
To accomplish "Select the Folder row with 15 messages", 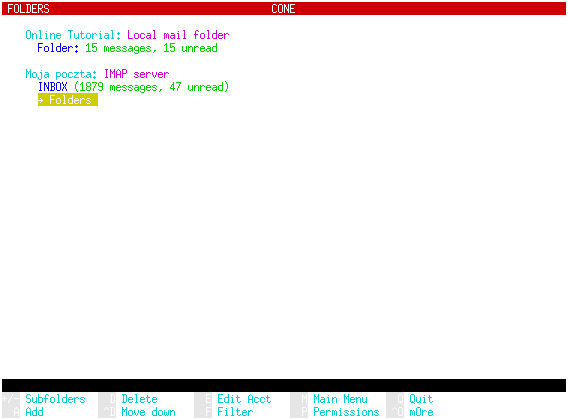I will click(127, 48).
